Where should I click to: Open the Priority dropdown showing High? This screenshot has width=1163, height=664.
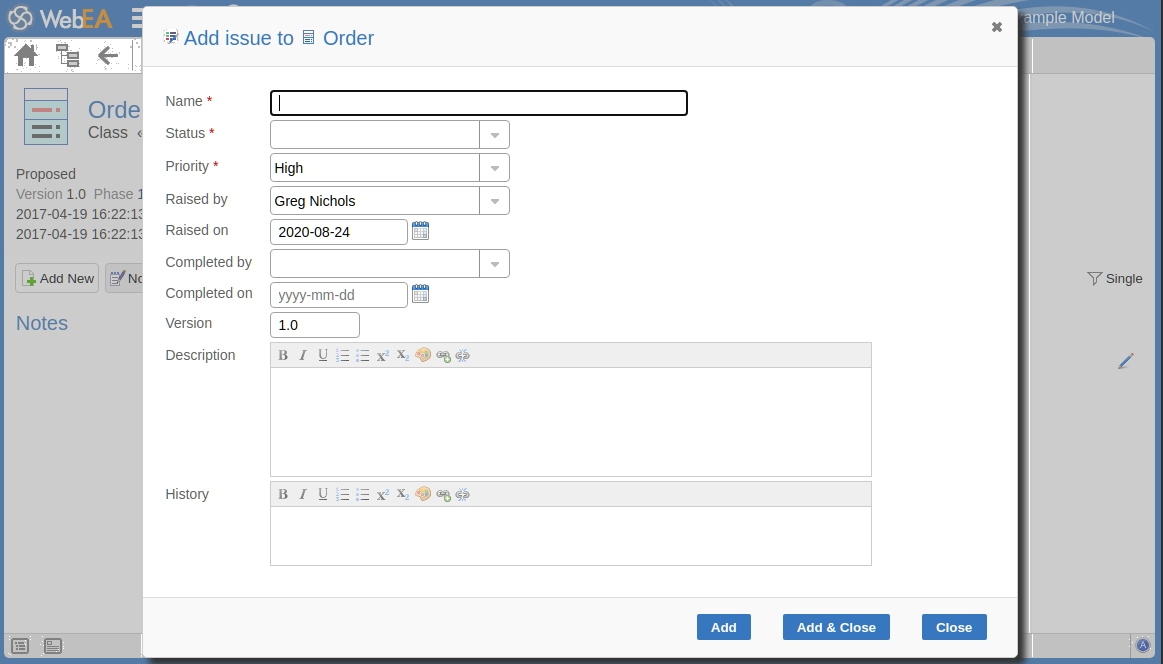[x=494, y=168]
